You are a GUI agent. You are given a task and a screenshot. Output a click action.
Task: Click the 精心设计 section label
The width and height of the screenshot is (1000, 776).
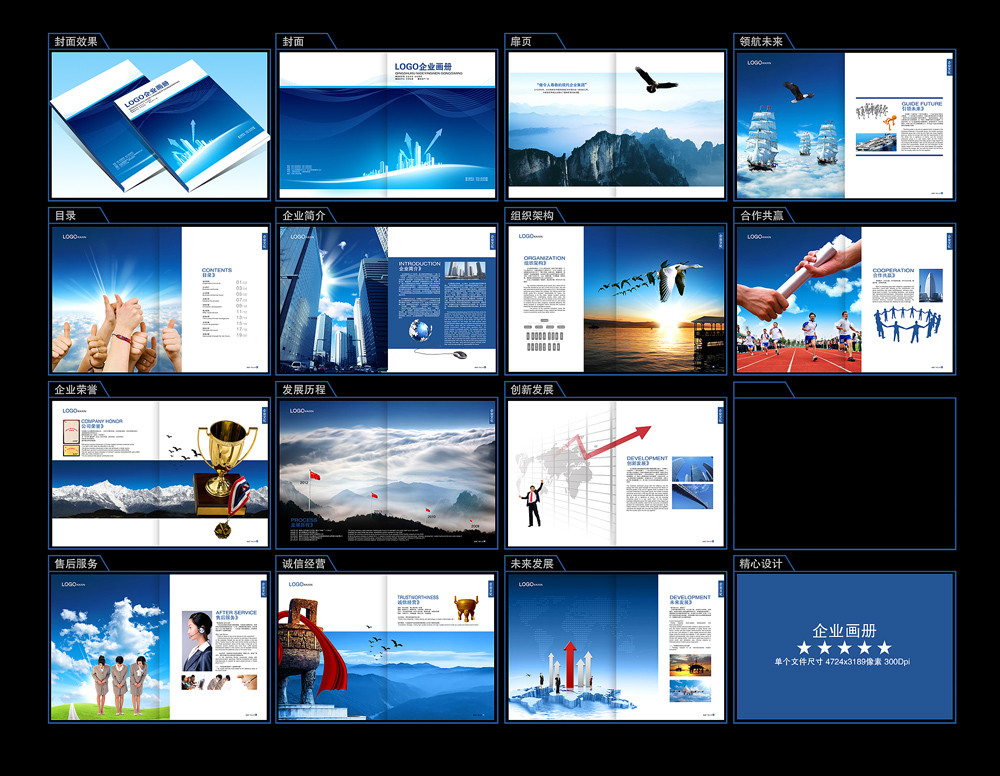pos(761,563)
